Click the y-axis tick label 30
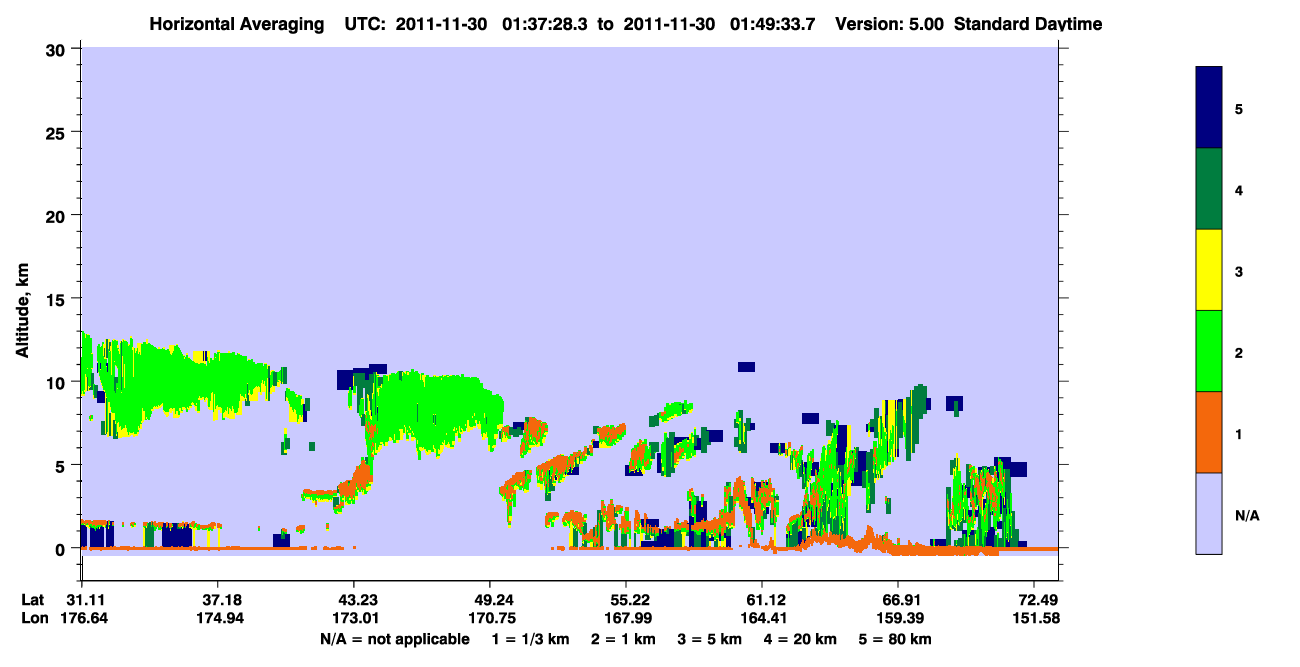1300x667 pixels. 58,49
